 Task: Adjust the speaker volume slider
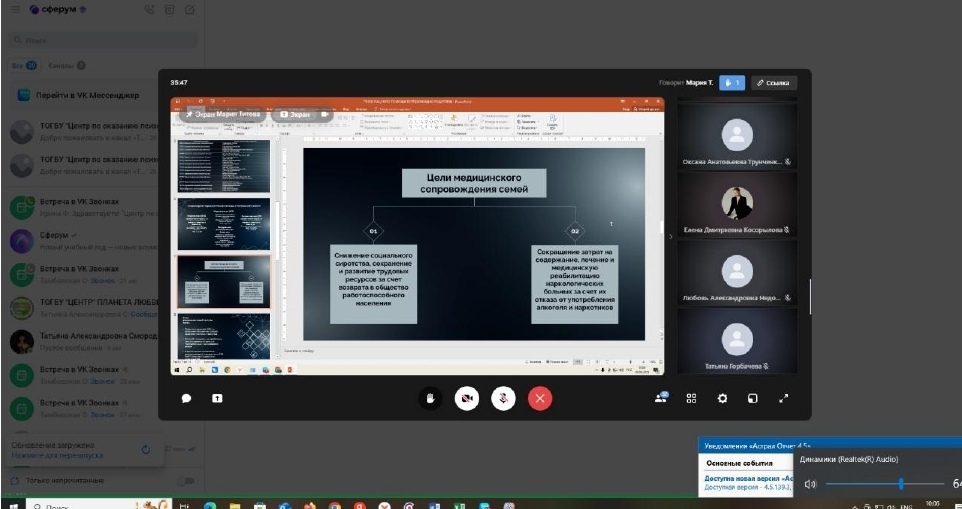(901, 484)
